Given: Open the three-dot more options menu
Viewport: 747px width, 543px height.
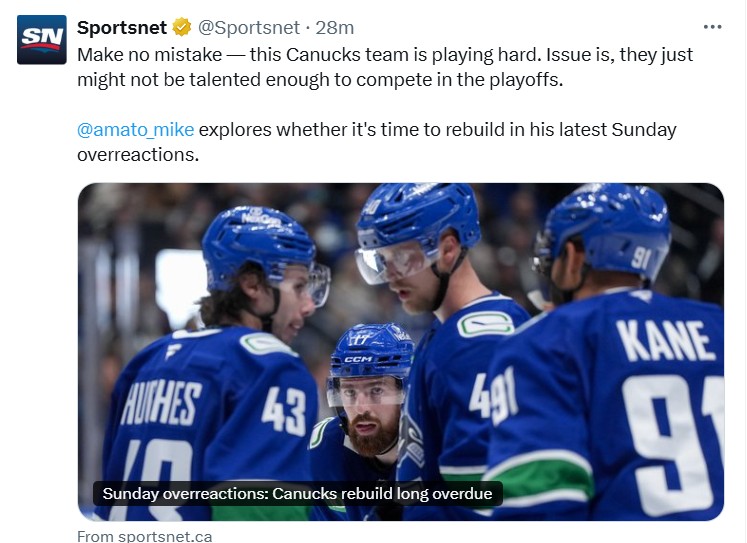Looking at the screenshot, I should click(x=712, y=27).
